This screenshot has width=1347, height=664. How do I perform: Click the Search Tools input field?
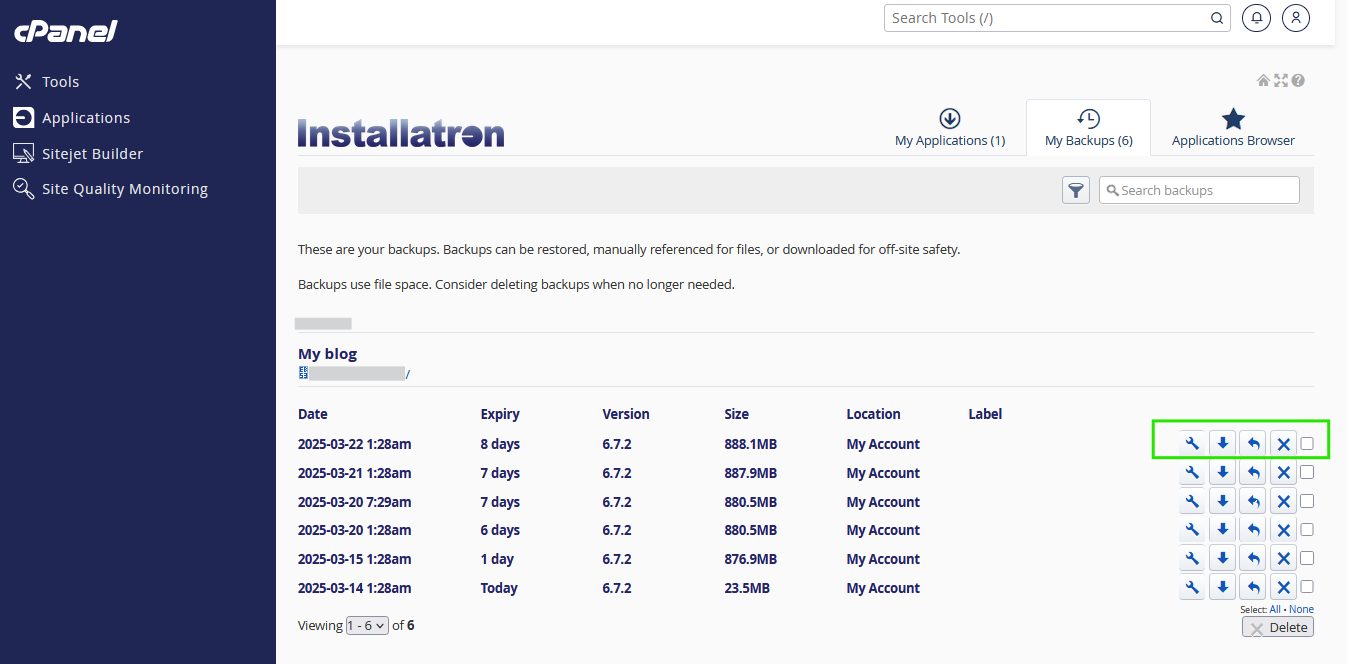pos(1058,18)
